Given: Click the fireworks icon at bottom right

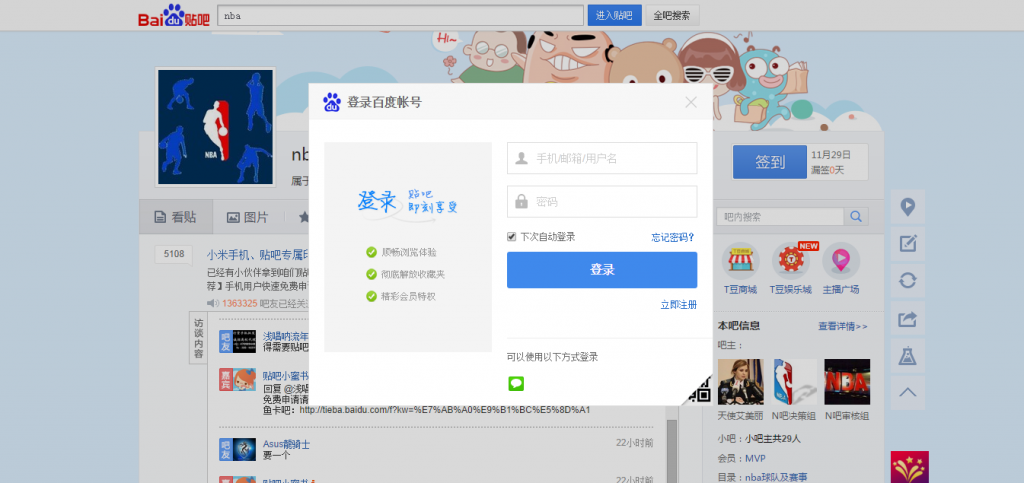Looking at the screenshot, I should pyautogui.click(x=909, y=467).
